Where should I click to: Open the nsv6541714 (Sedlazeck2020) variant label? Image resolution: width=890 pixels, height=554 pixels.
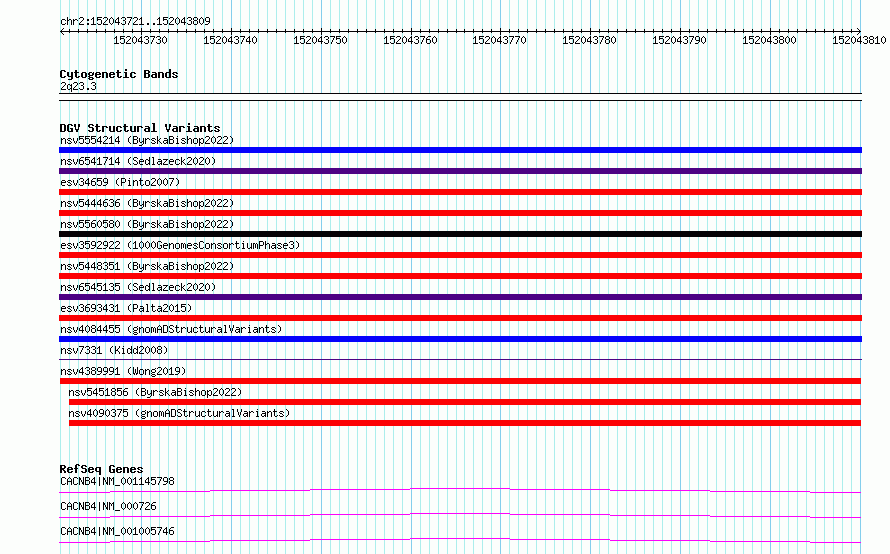(138, 161)
